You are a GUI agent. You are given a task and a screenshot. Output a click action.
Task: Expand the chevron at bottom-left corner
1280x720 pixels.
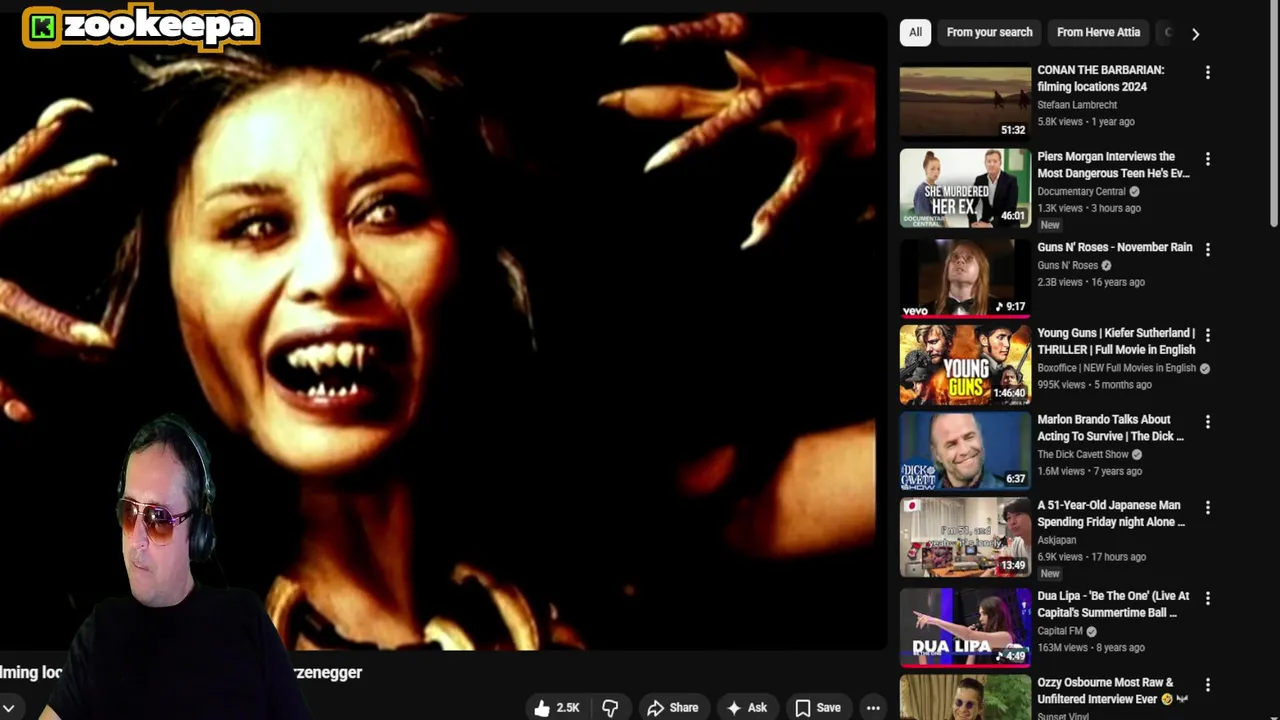[8, 708]
